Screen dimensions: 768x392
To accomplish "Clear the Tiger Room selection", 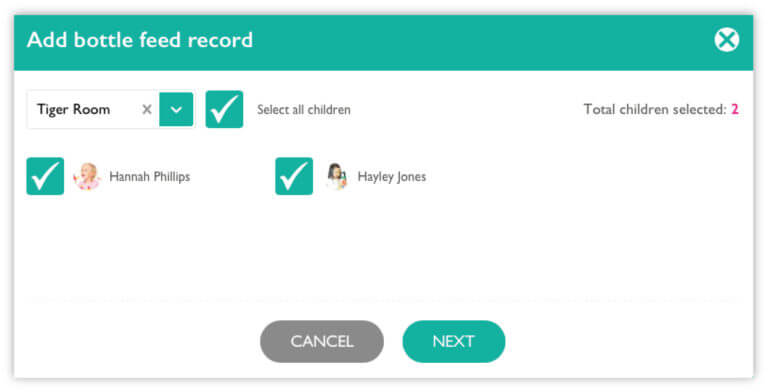I will (x=146, y=109).
